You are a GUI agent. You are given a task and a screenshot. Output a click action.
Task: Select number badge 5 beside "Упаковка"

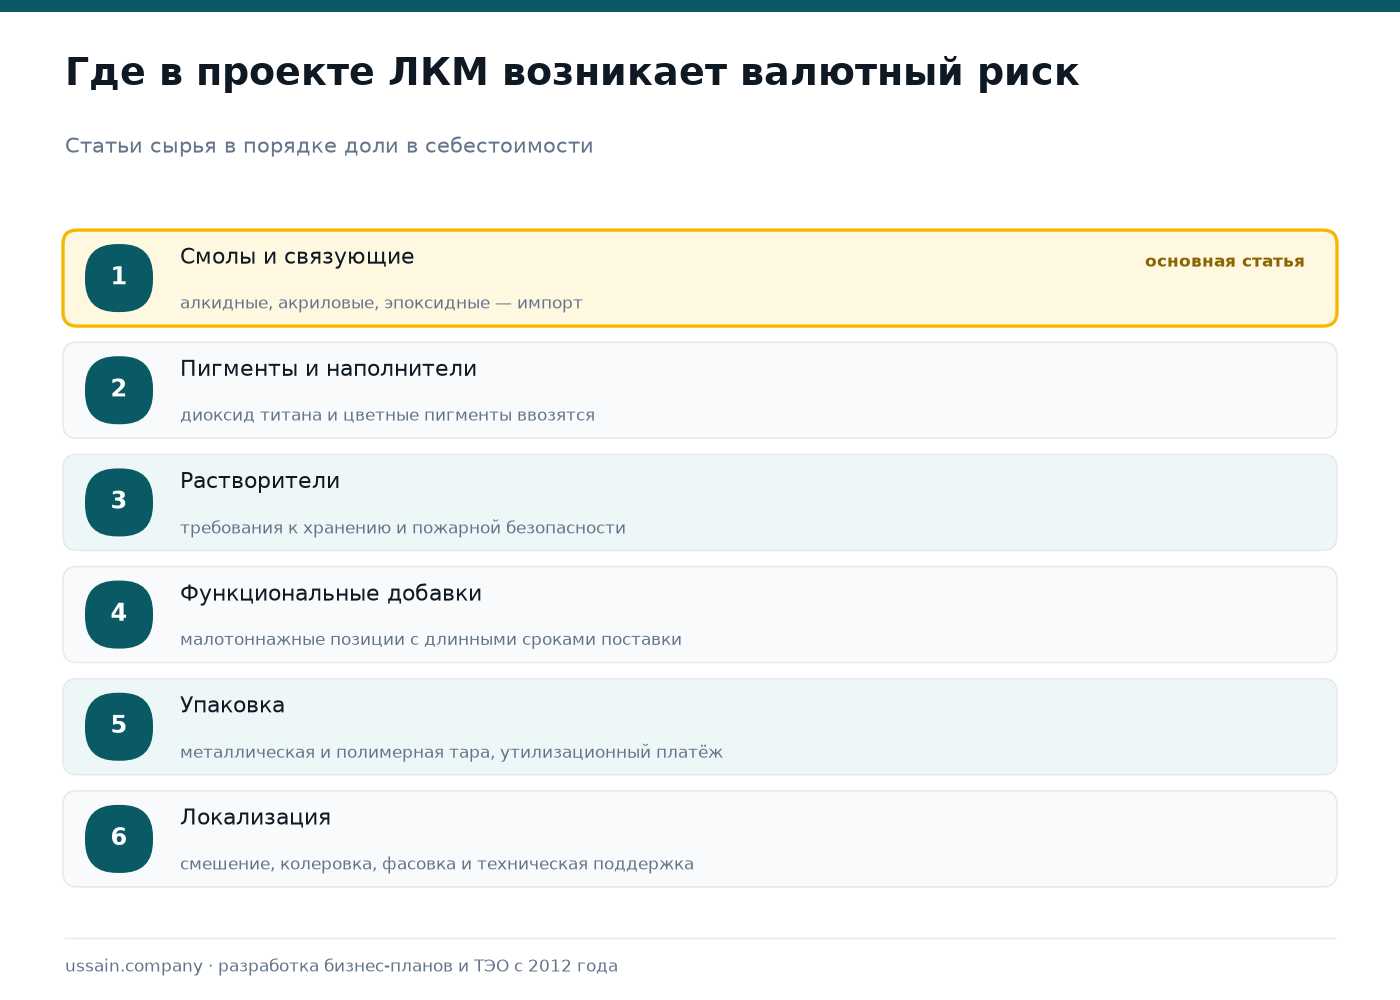(x=119, y=727)
